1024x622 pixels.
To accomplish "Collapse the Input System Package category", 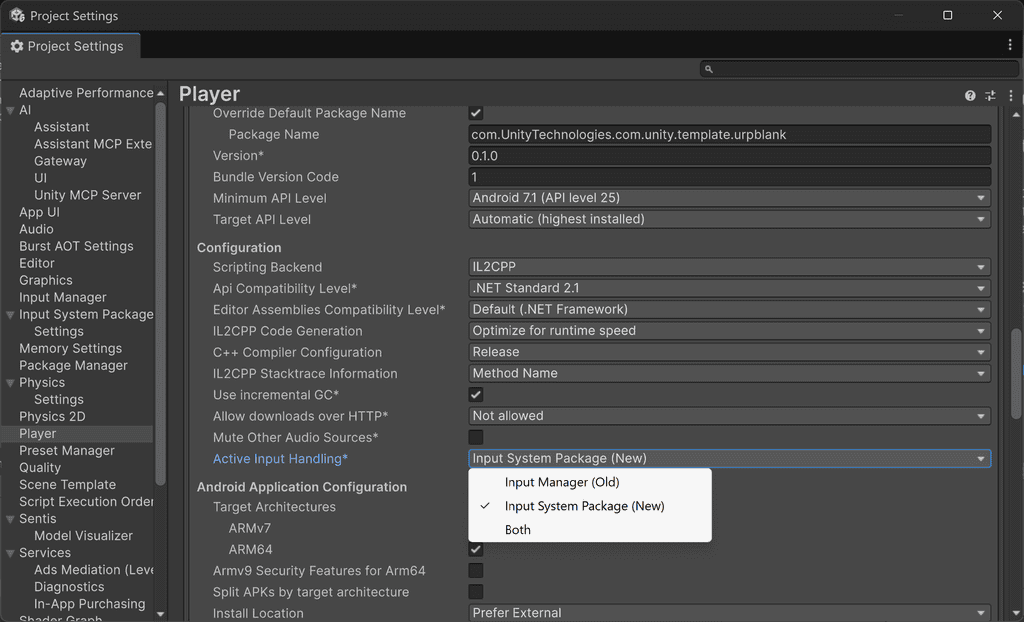I will (x=10, y=315).
